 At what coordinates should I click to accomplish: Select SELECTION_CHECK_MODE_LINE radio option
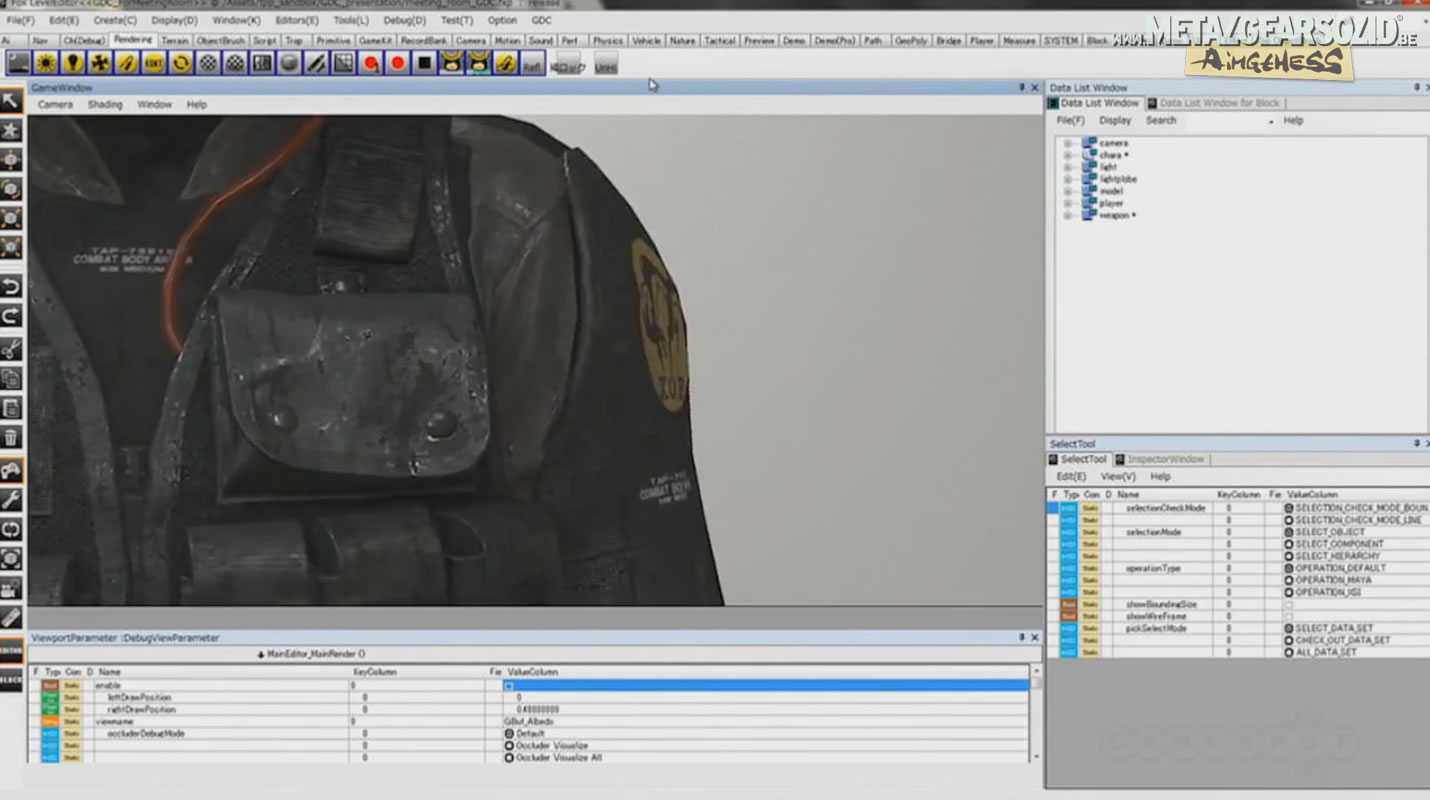1290,520
